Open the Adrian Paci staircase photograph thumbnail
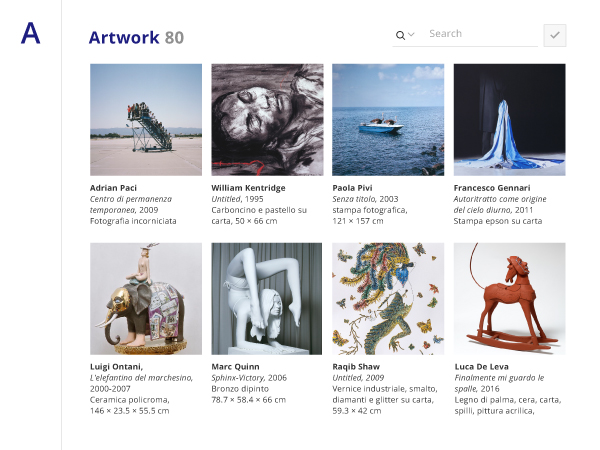 click(146, 120)
